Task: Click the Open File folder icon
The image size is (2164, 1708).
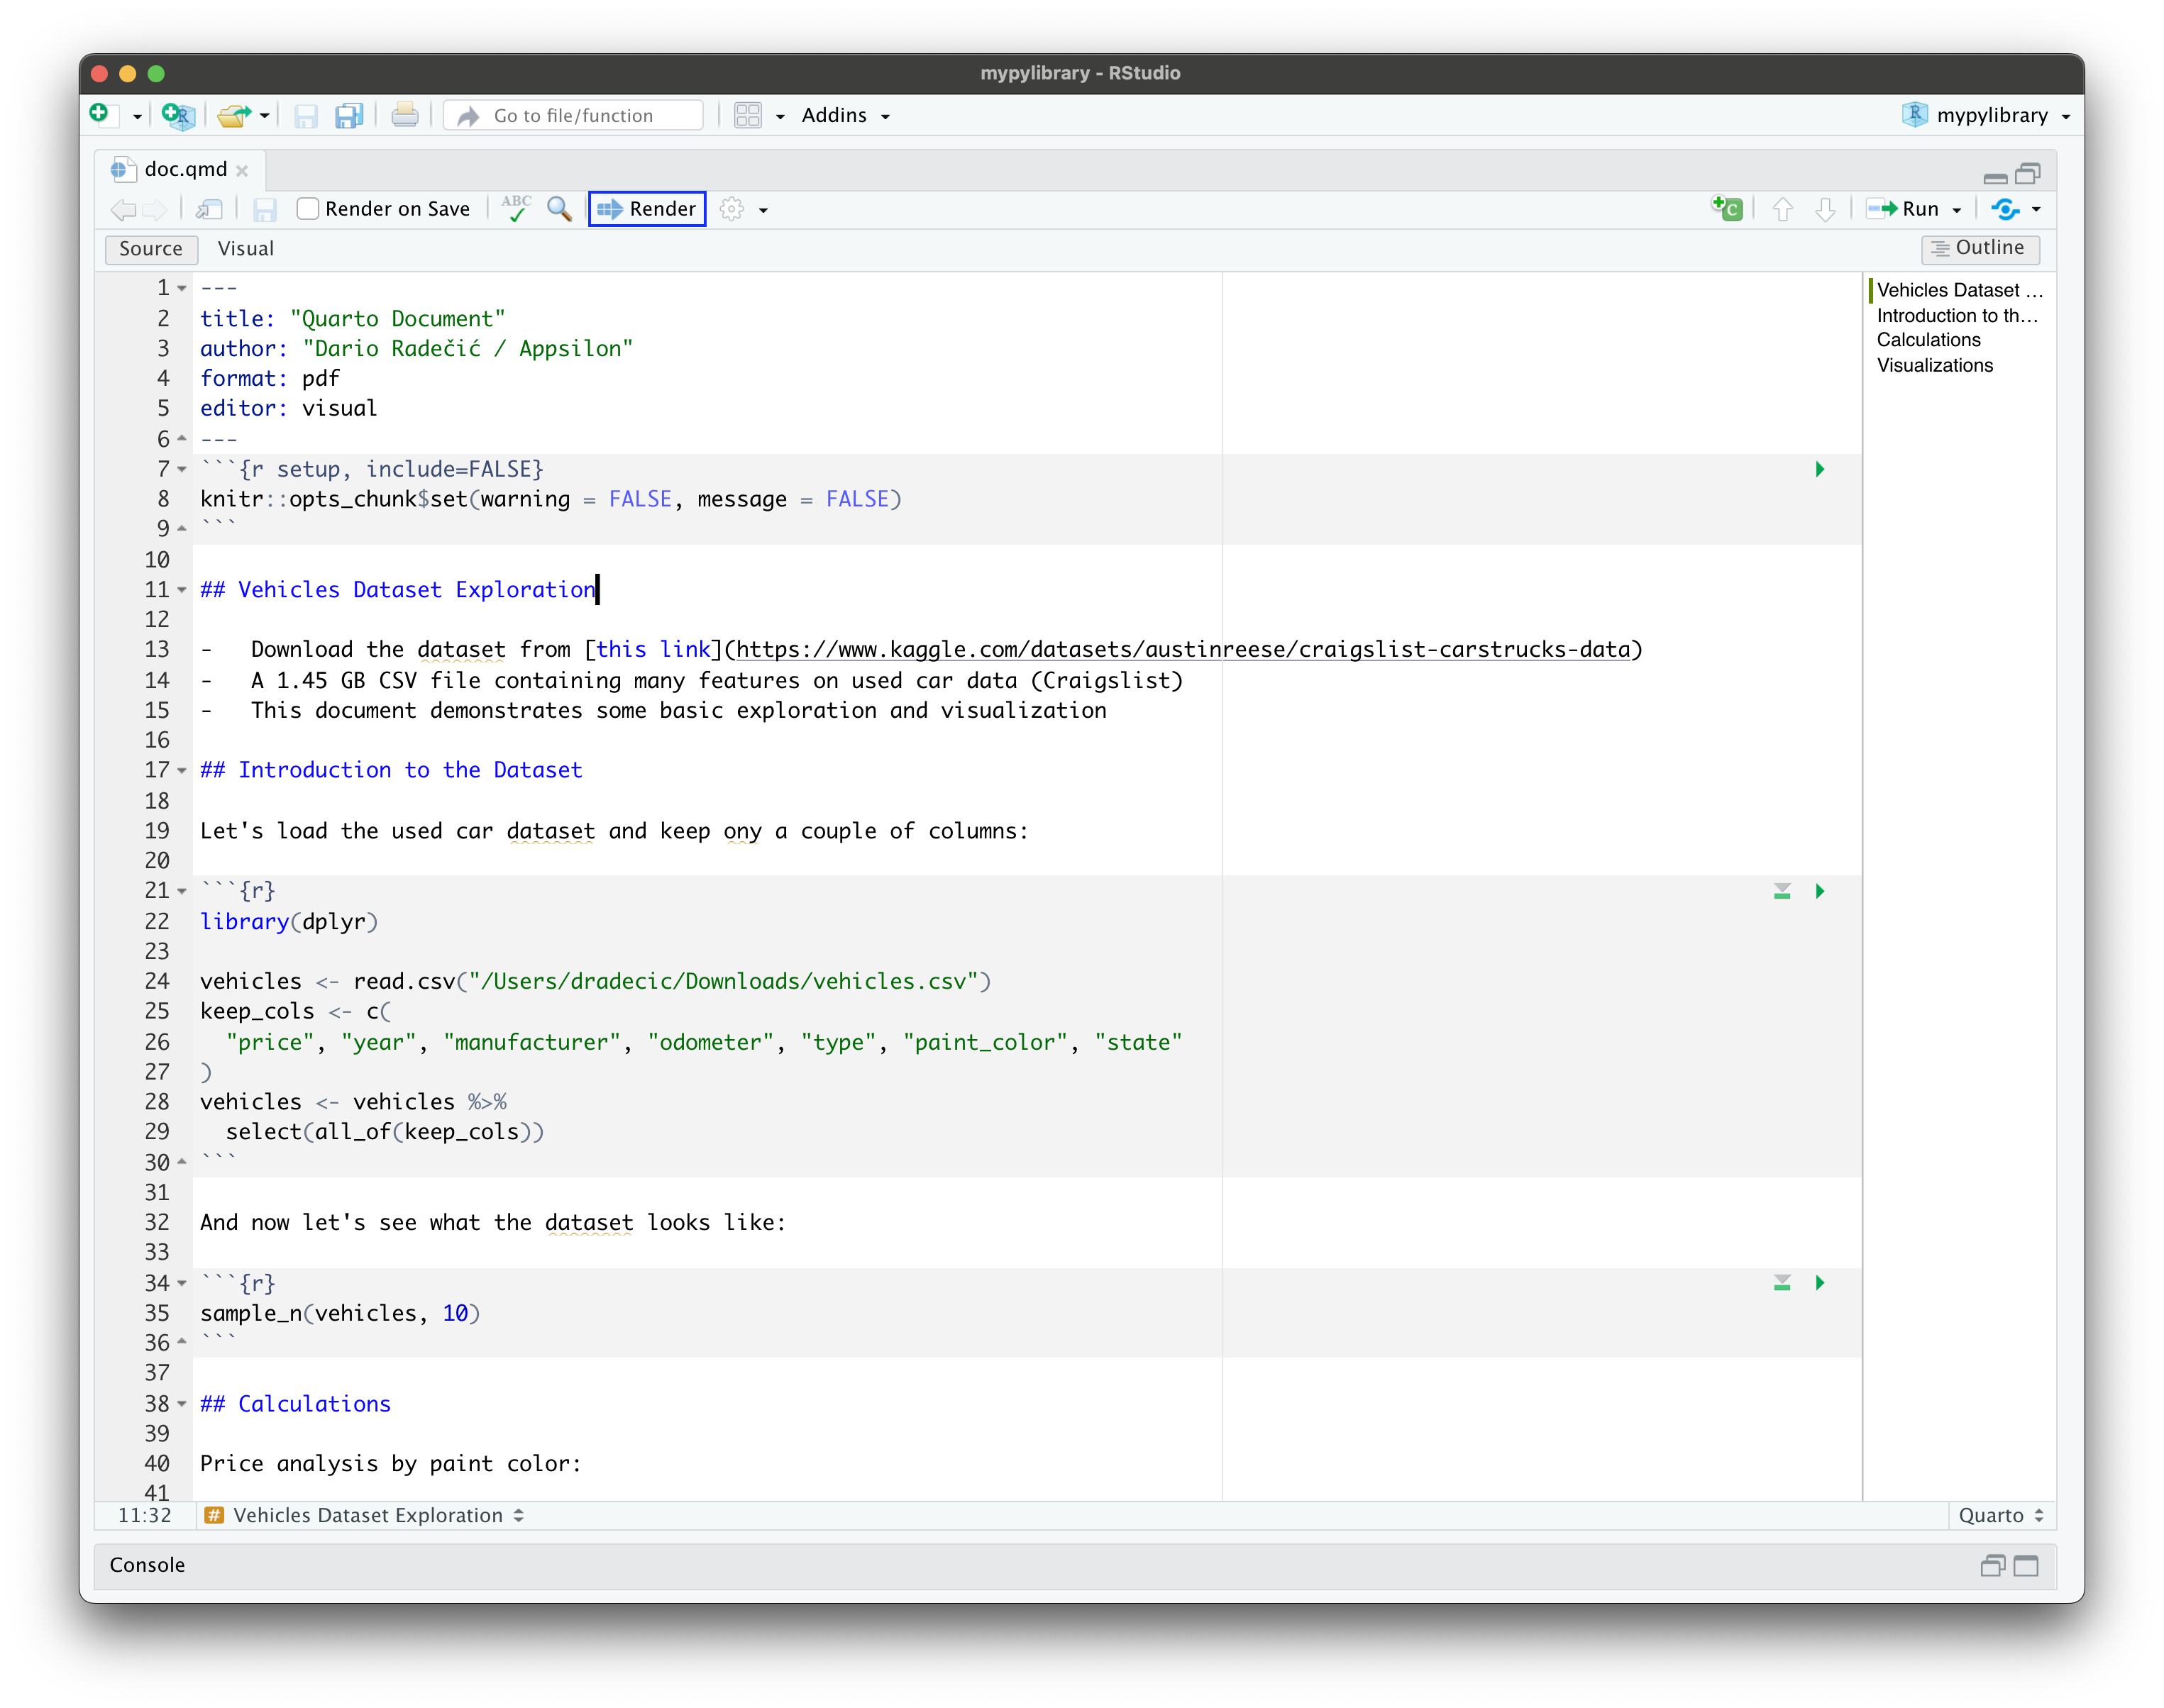Action: 234,116
